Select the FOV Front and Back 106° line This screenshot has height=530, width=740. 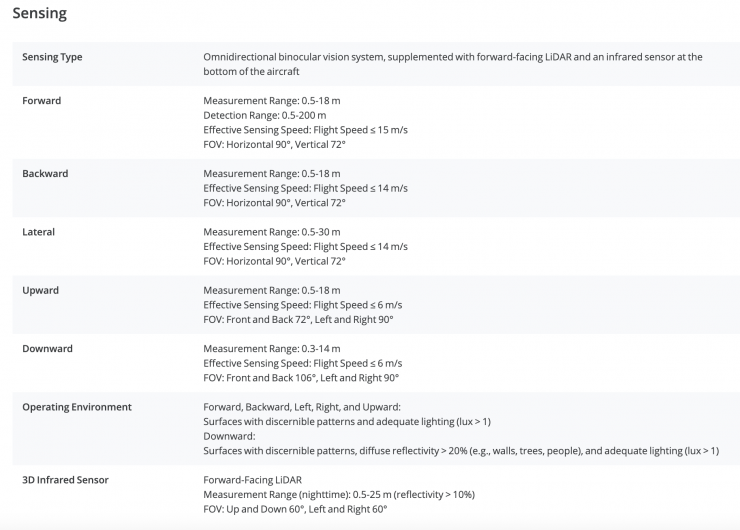click(x=300, y=378)
